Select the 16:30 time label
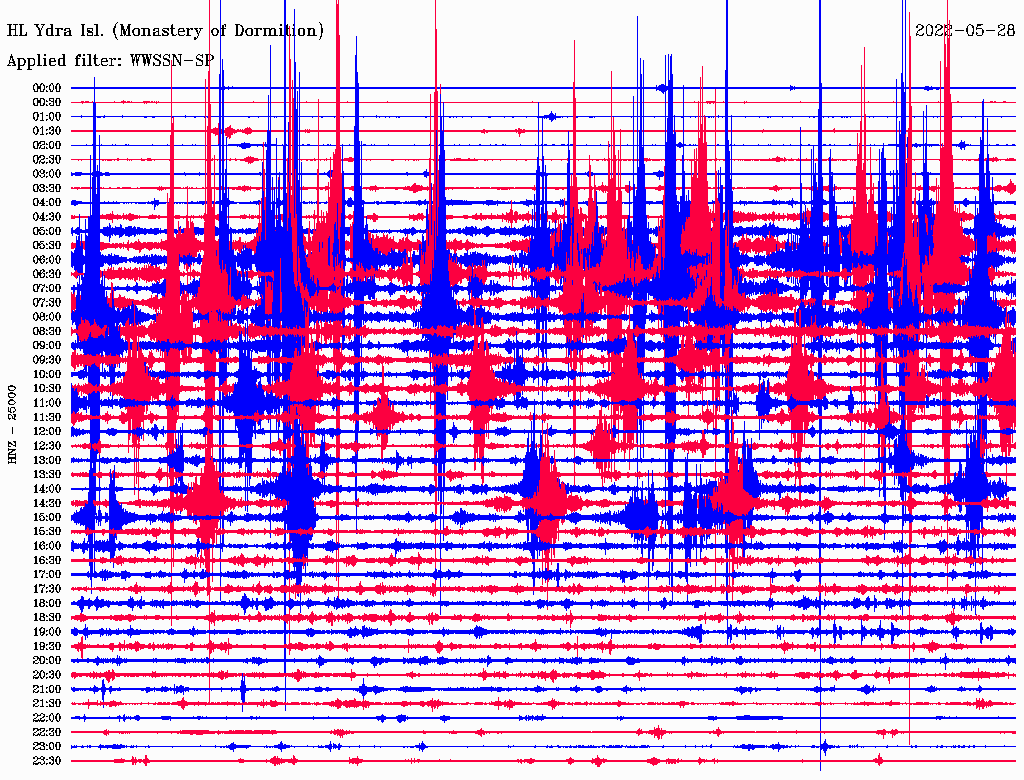Viewport: 1024px width, 780px height. click(47, 561)
